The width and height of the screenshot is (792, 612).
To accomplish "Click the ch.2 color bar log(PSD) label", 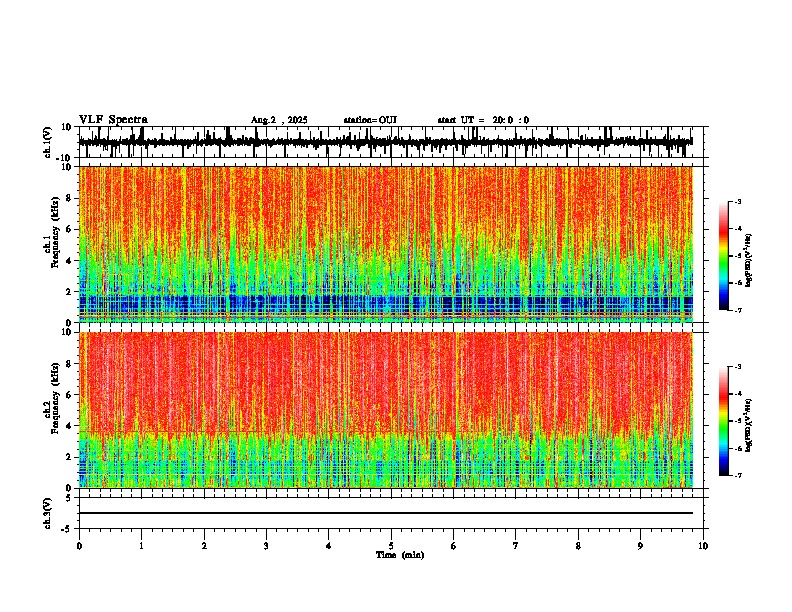I will coord(748,425).
